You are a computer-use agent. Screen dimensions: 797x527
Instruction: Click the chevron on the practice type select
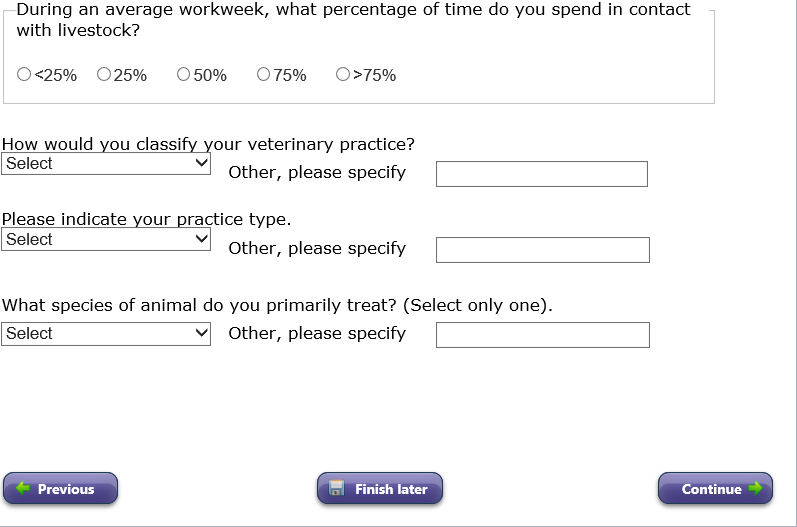[201, 240]
